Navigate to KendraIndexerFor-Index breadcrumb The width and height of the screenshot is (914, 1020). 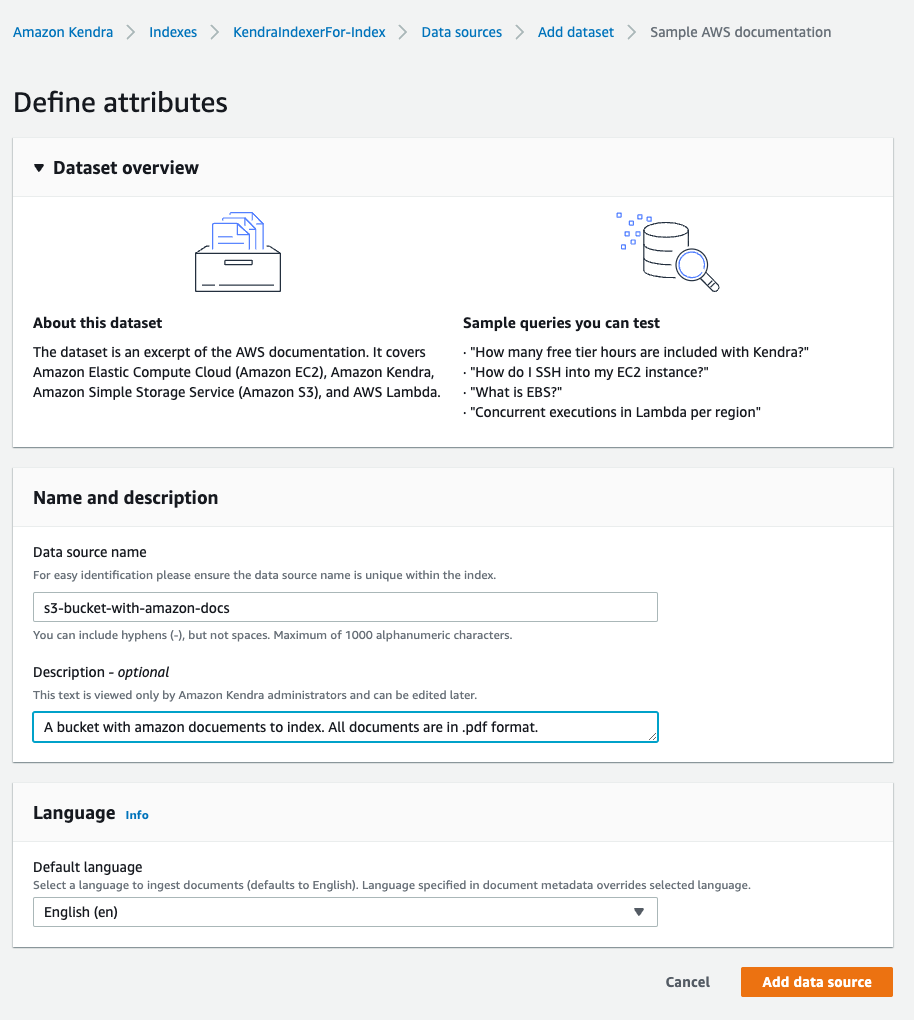(309, 32)
